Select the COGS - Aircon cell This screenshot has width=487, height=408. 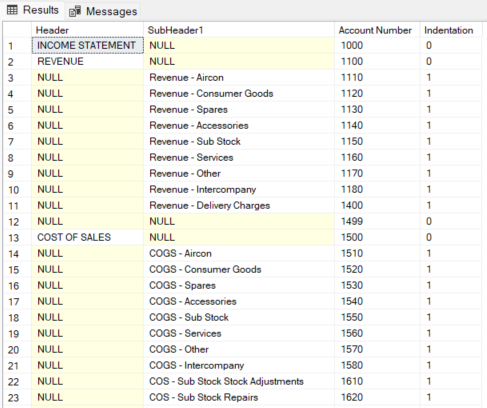pyautogui.click(x=239, y=253)
